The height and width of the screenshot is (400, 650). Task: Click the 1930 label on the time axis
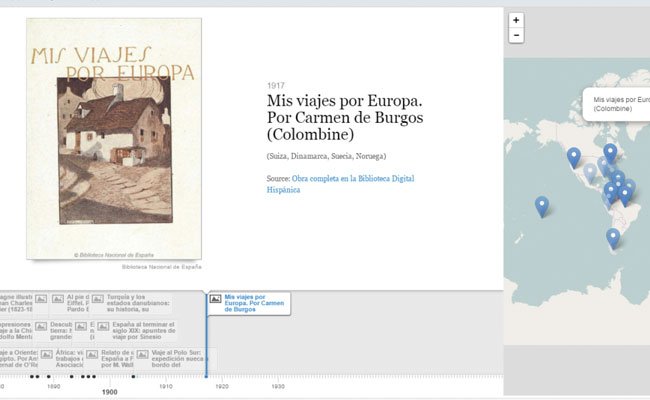pos(278,386)
